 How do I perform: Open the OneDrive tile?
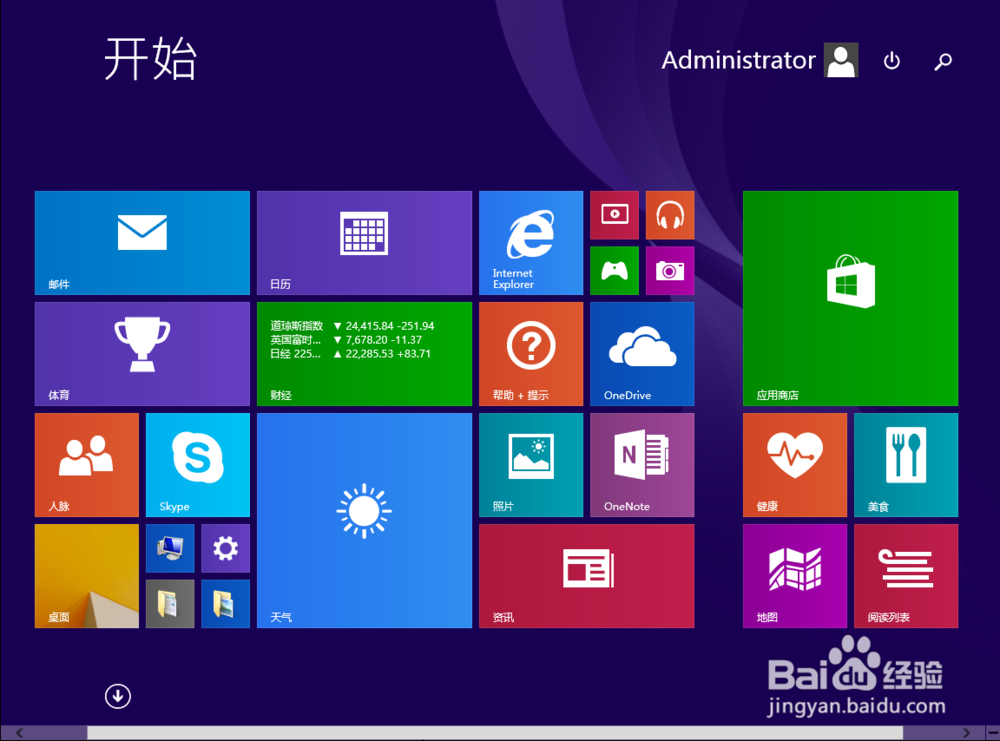tap(642, 354)
